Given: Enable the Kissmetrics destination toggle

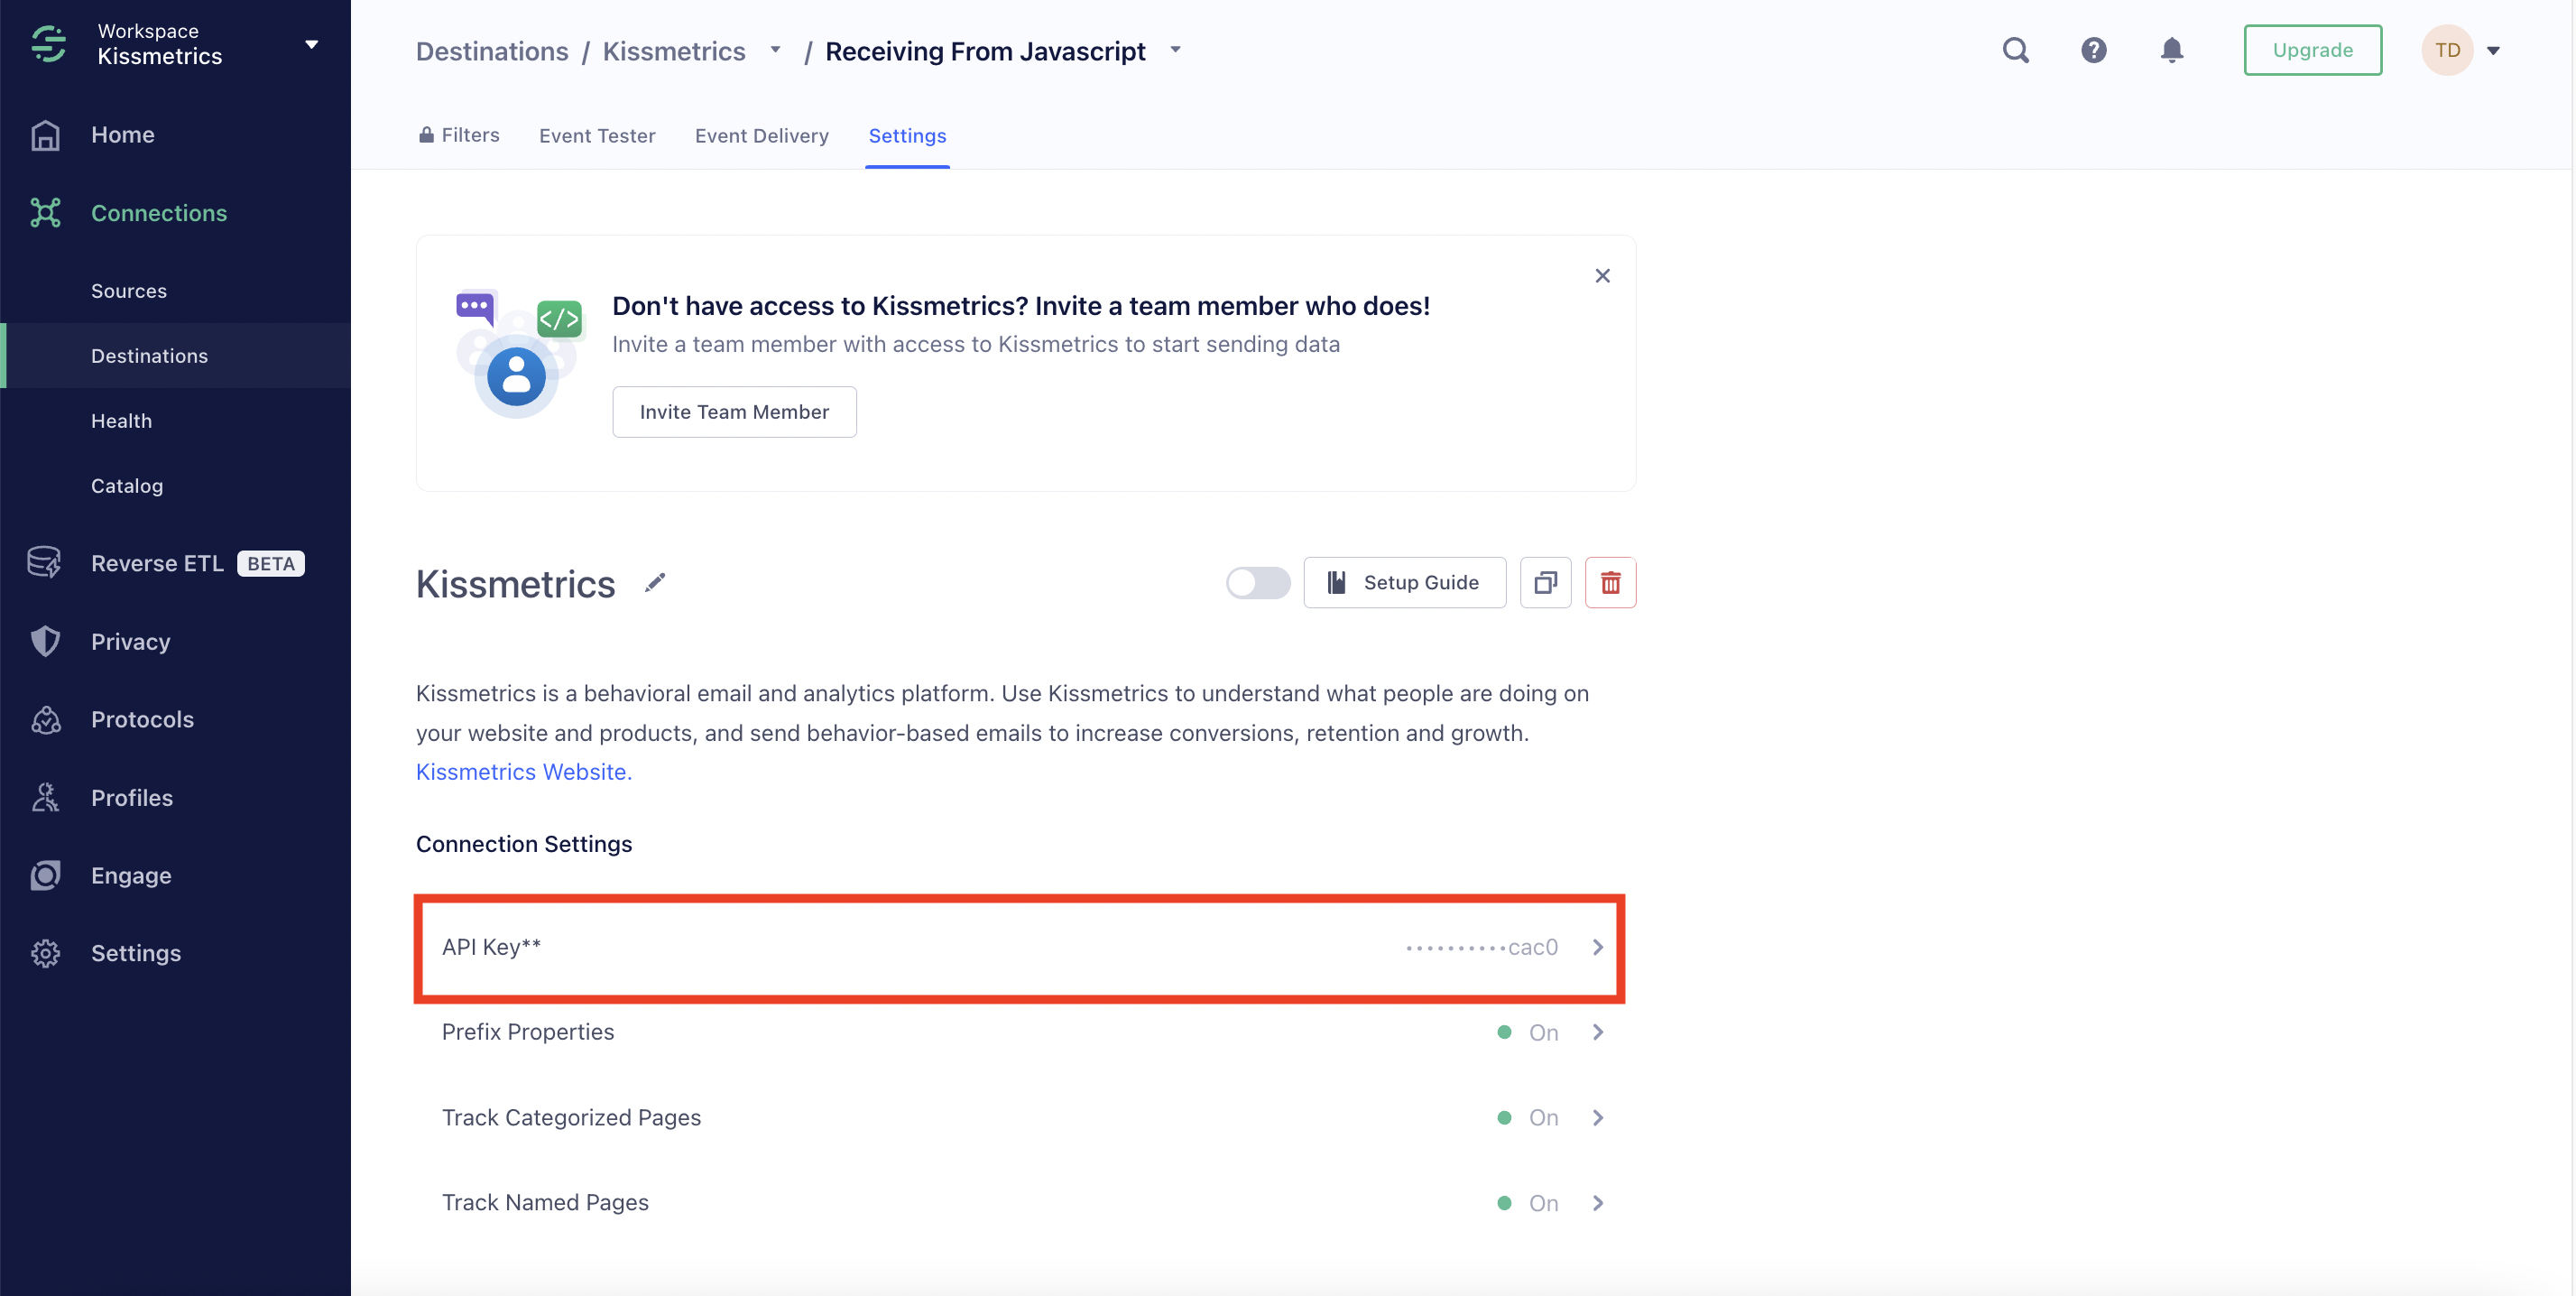Looking at the screenshot, I should point(1257,583).
